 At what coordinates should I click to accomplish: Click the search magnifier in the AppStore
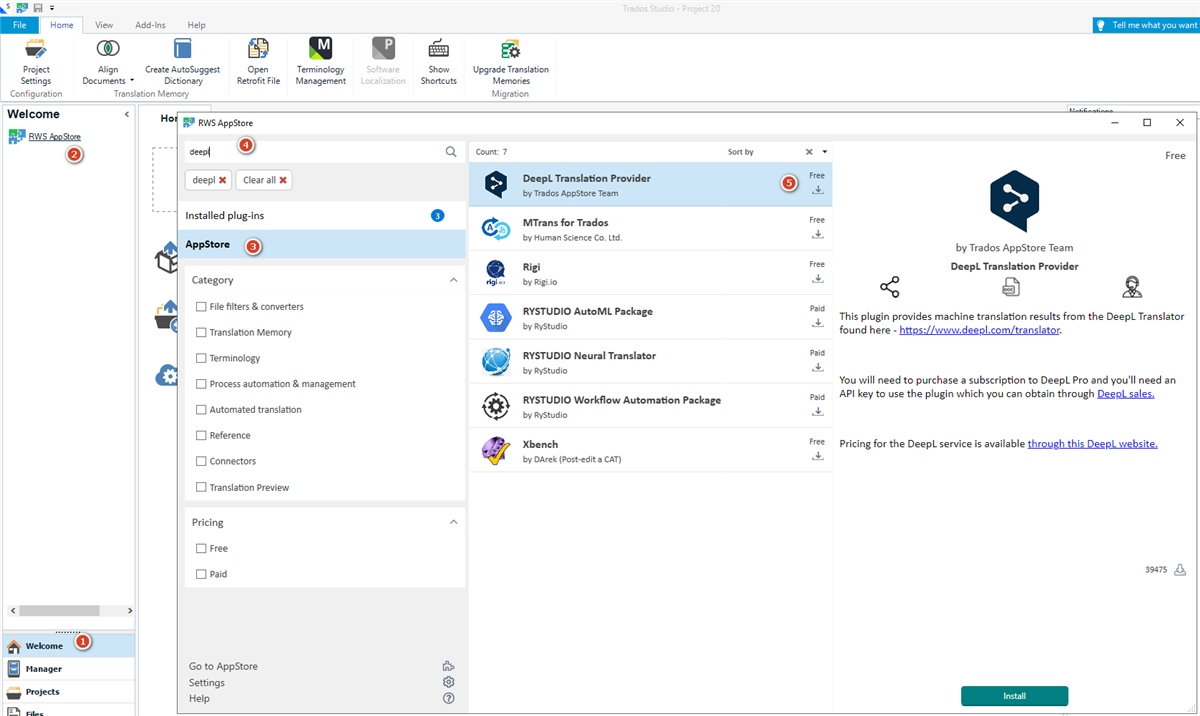click(x=451, y=151)
